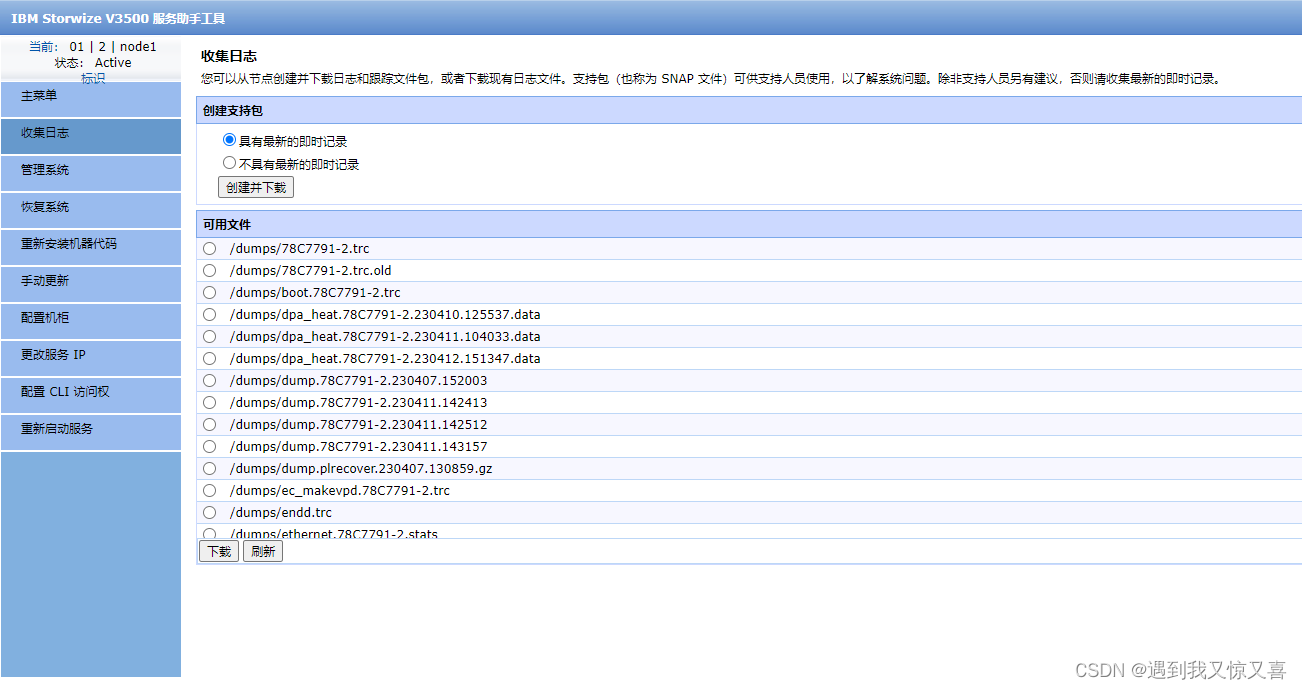The height and width of the screenshot is (689, 1302).
Task: Click the 下载 button
Action: click(x=219, y=551)
